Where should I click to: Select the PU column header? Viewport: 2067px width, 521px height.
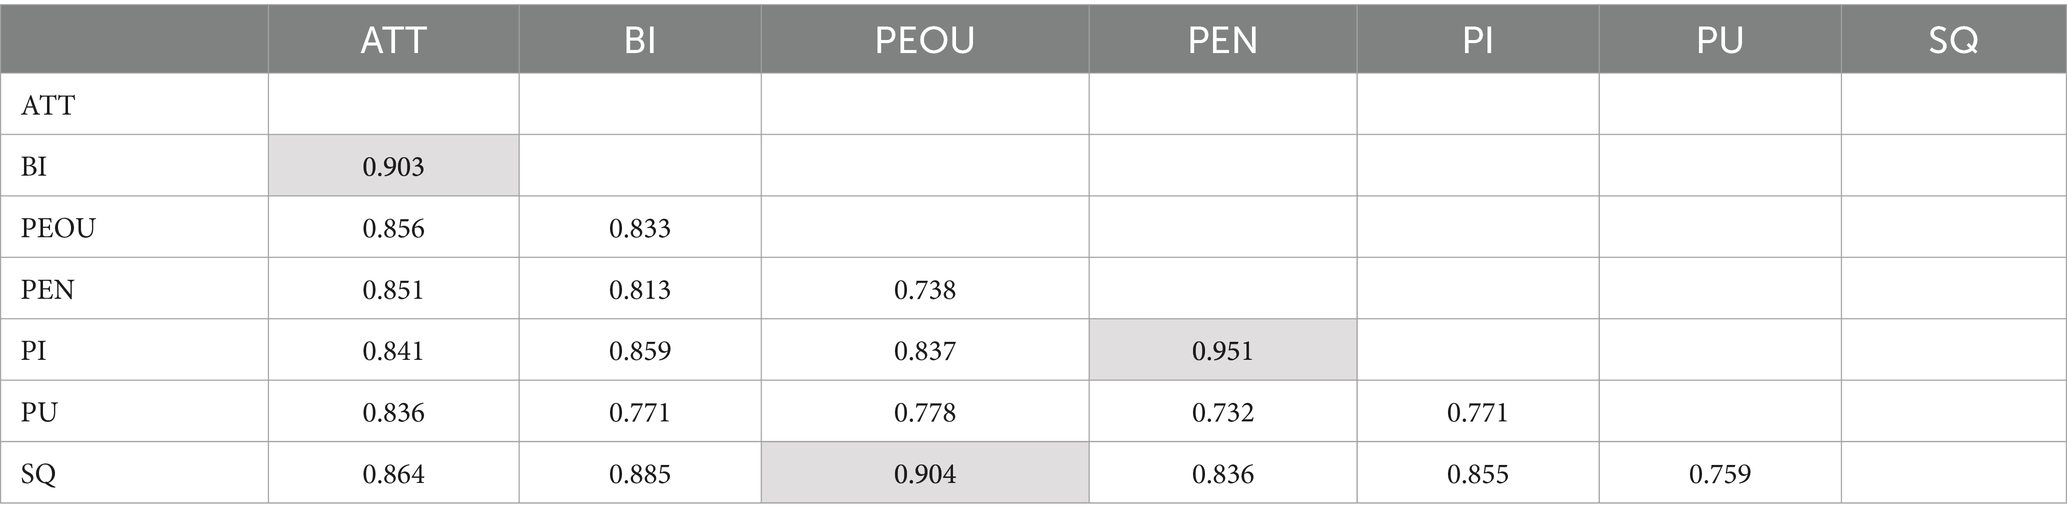(1719, 41)
